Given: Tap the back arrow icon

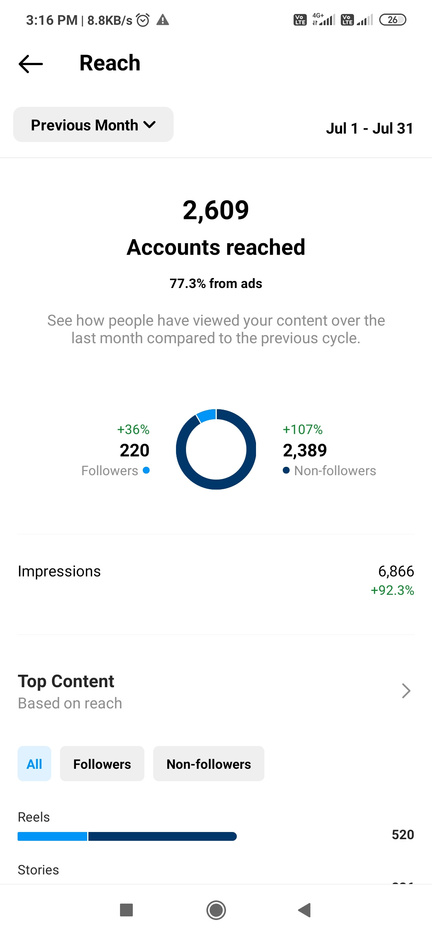Looking at the screenshot, I should (x=30, y=63).
